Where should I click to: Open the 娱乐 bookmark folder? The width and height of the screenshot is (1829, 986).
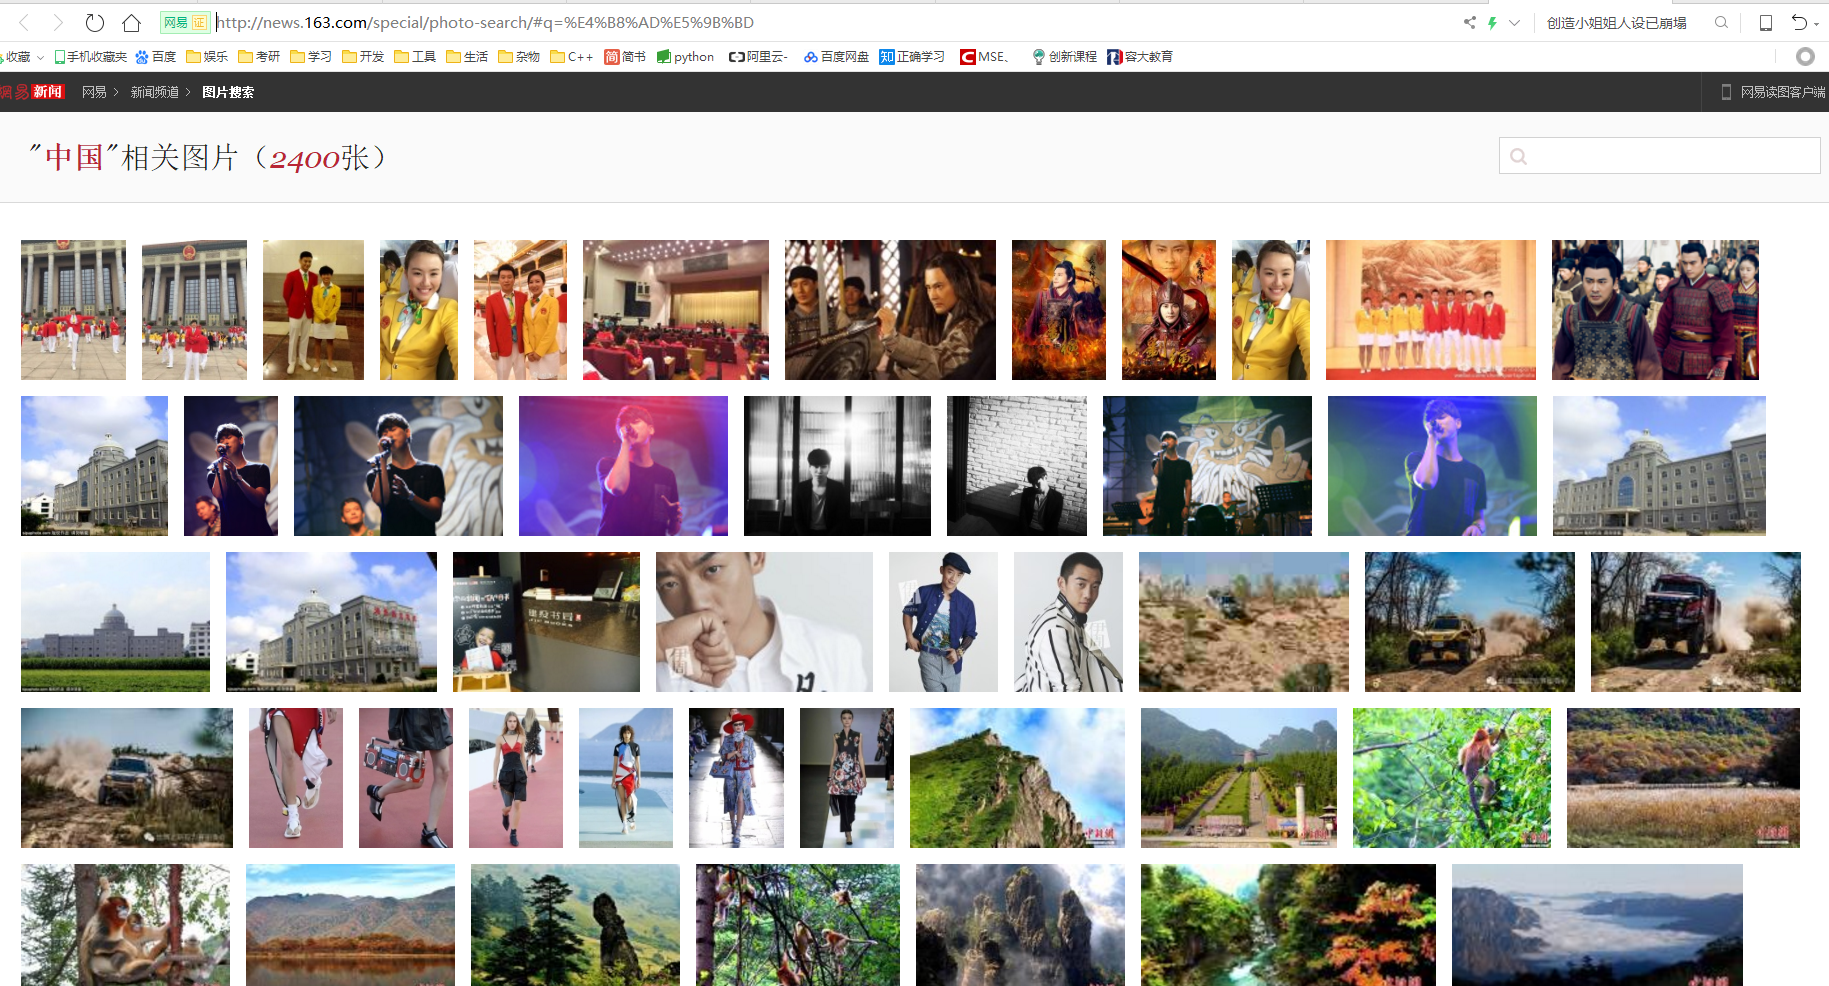(x=207, y=57)
